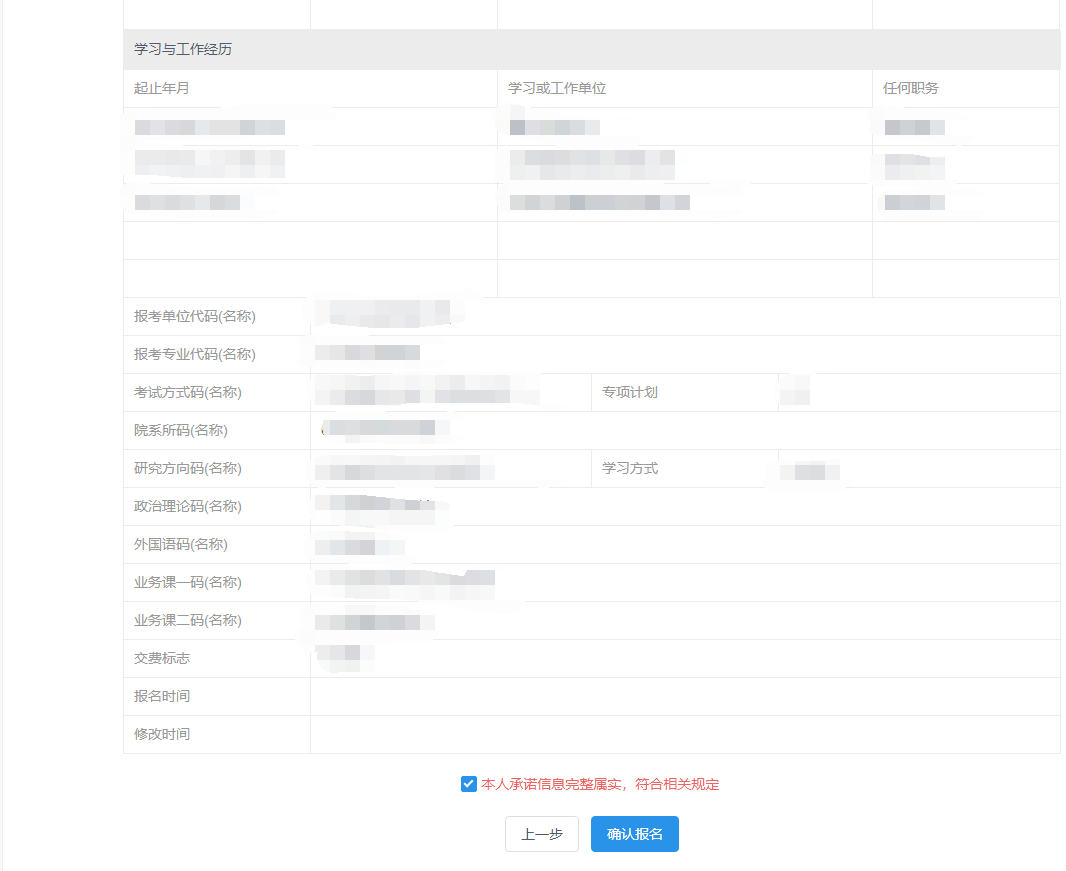Click the 外国语码(名称) label
This screenshot has height=871, width=1066.
pos(181,545)
